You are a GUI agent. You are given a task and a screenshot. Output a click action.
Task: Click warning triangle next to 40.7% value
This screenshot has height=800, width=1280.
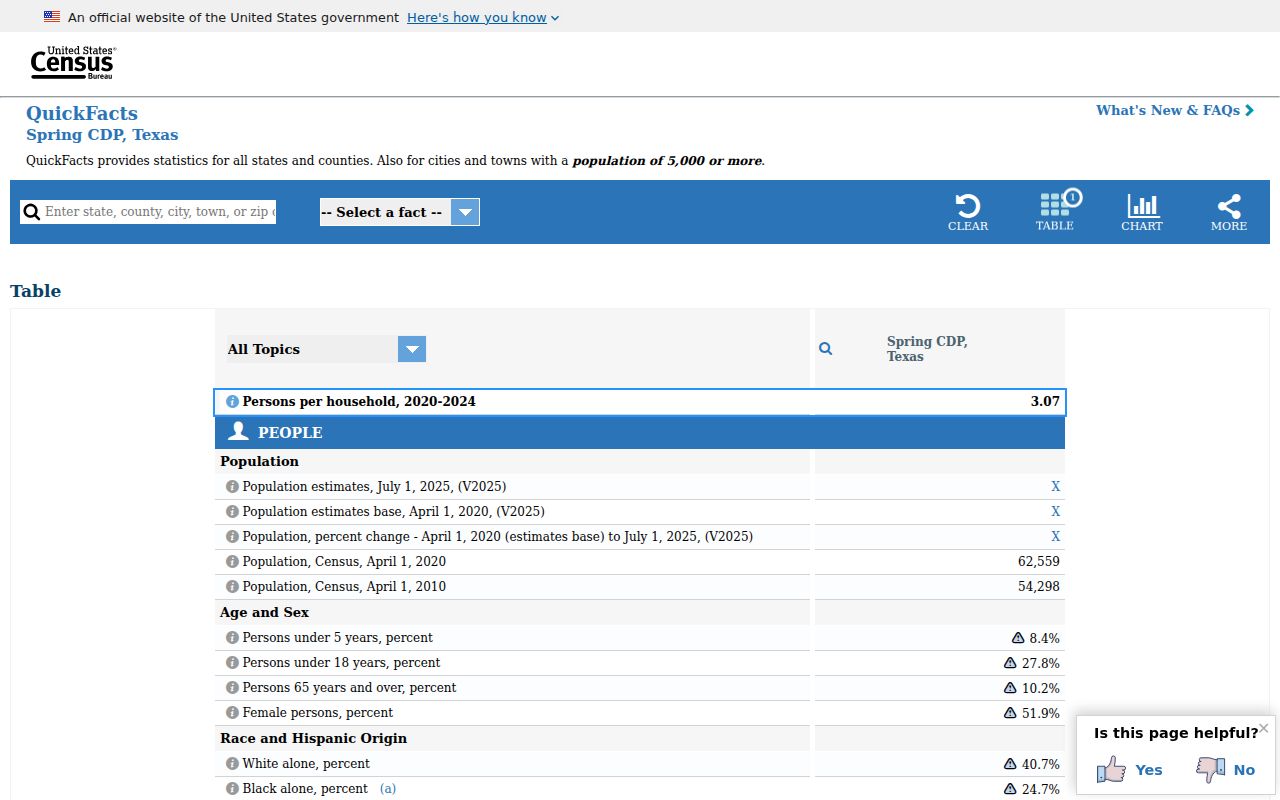tap(1010, 764)
